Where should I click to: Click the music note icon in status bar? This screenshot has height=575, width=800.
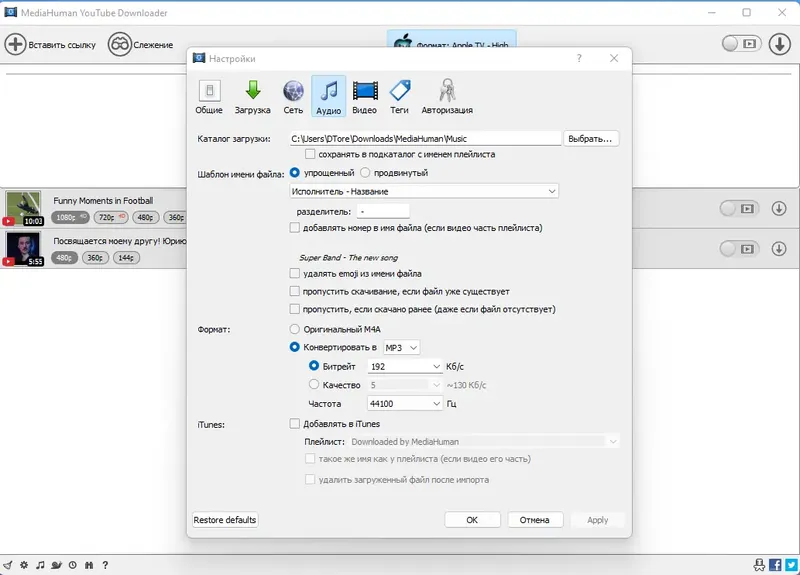(40, 565)
